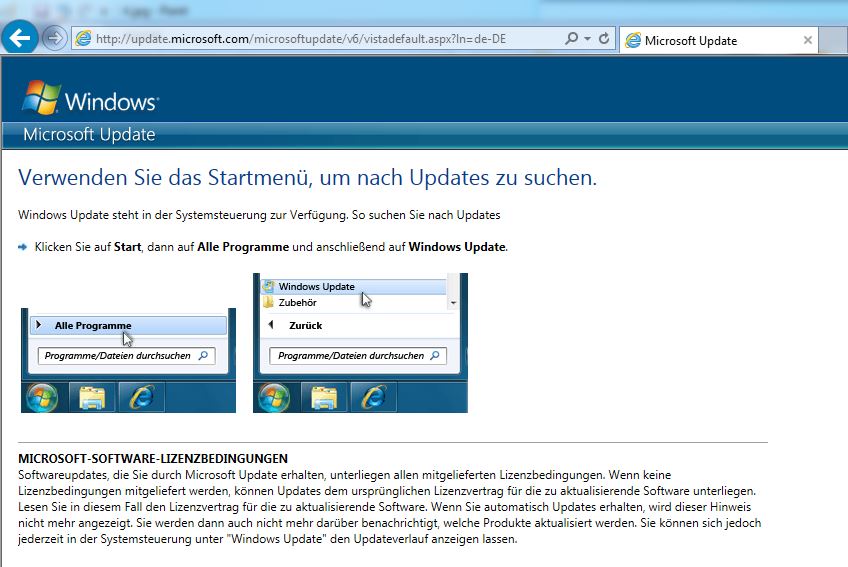This screenshot has height=567, width=848.
Task: Refresh the page with reload icon
Action: point(604,38)
